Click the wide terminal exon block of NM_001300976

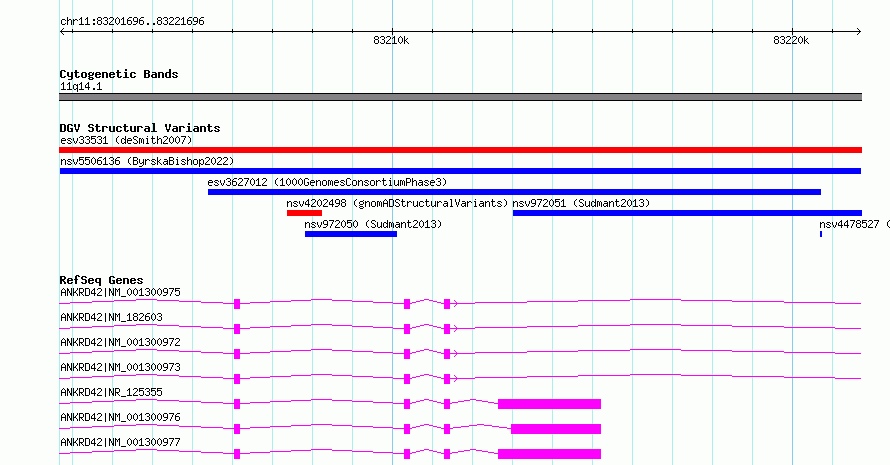556,429
